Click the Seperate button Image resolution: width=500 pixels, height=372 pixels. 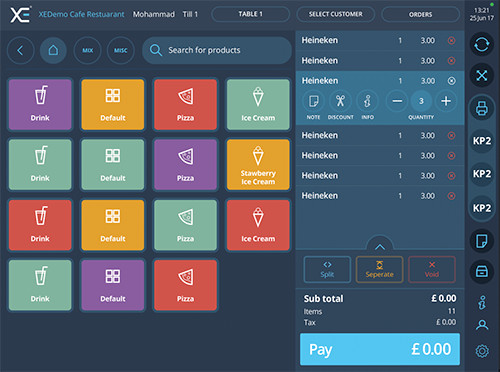(x=380, y=269)
